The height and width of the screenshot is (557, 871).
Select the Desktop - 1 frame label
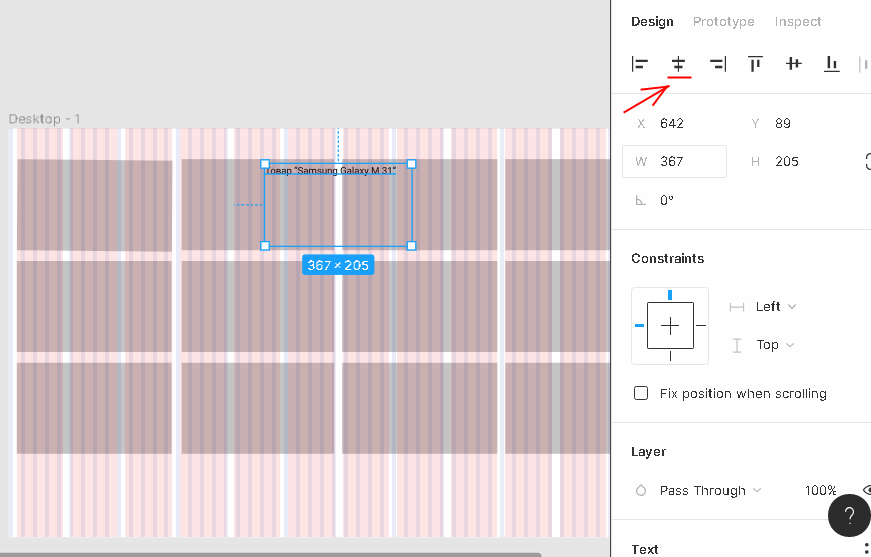(45, 119)
